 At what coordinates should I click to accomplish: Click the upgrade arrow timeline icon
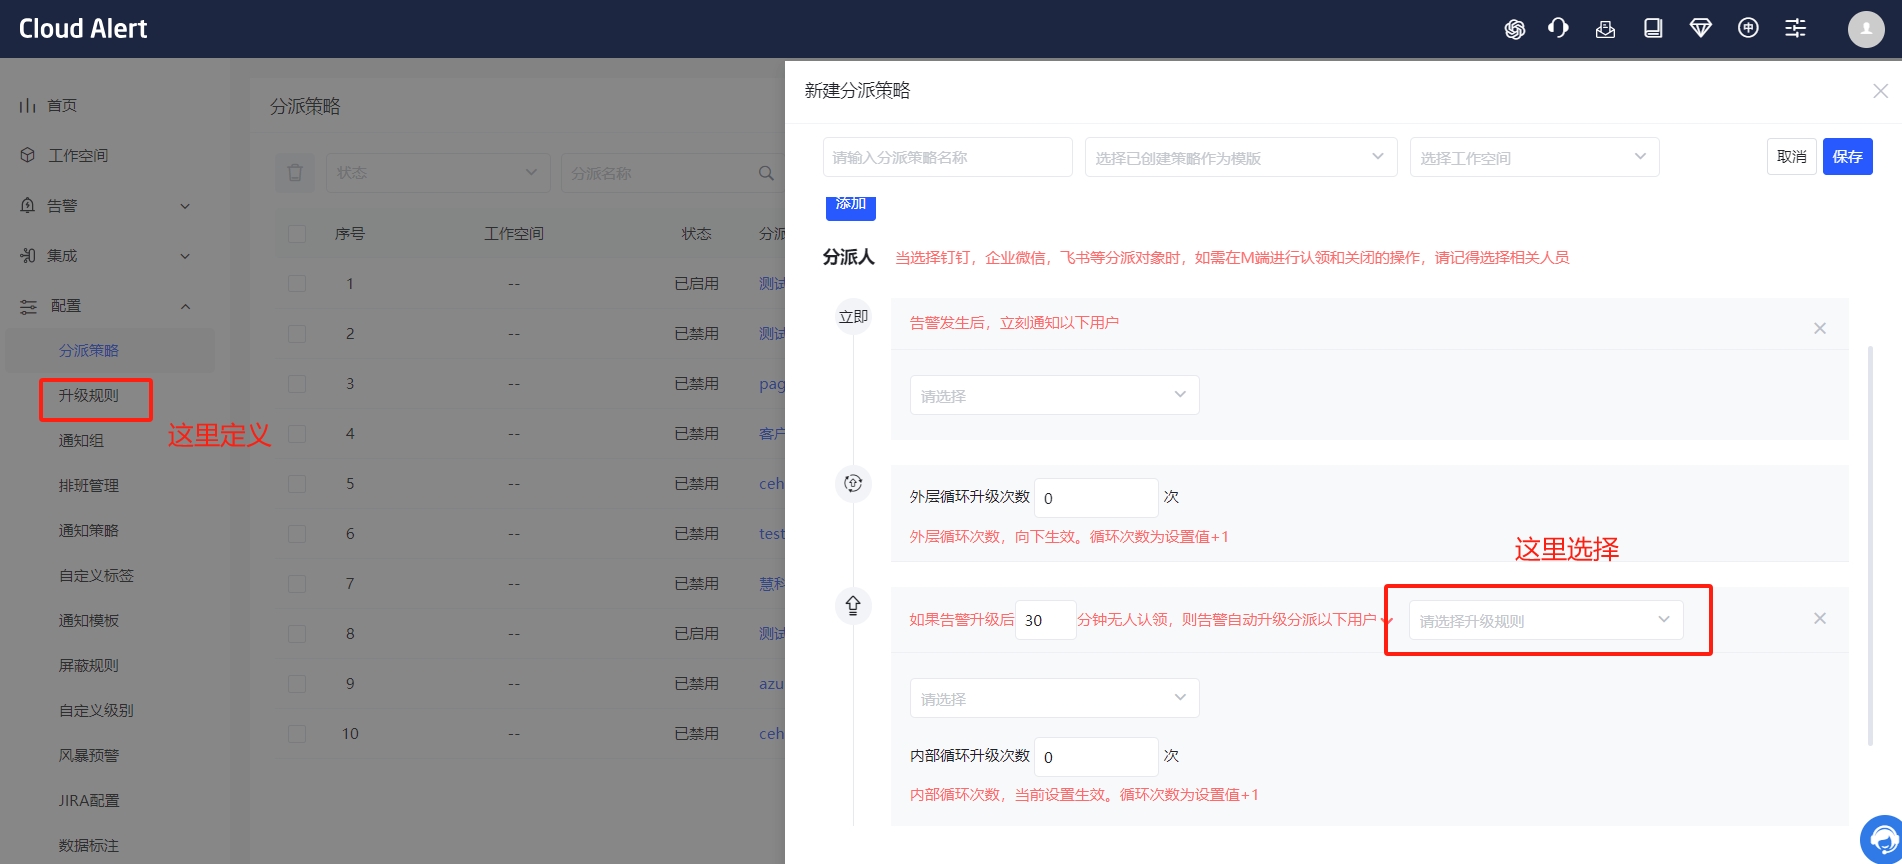tap(853, 605)
